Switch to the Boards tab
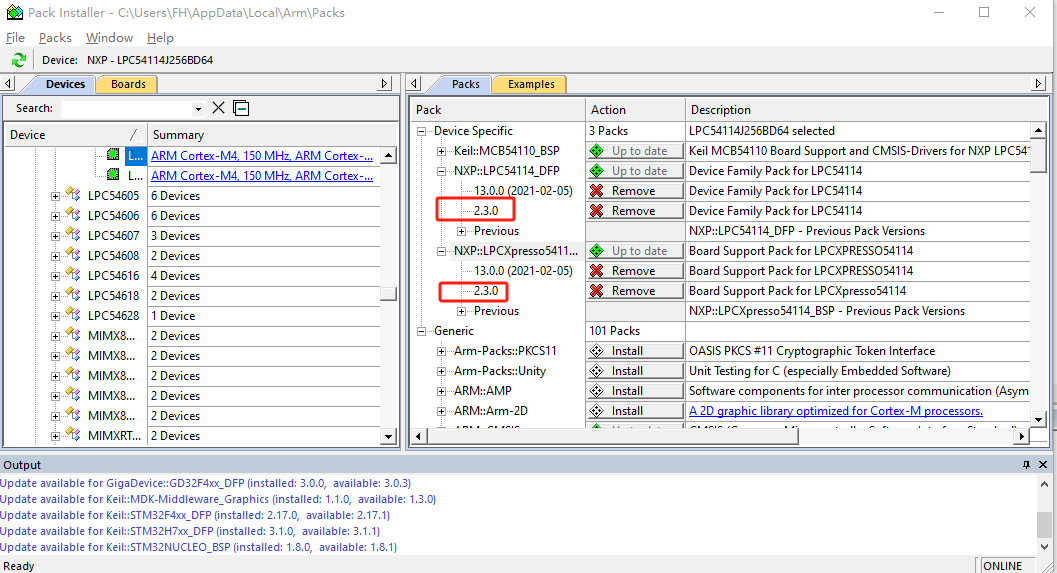Image resolution: width=1057 pixels, height=573 pixels. (128, 84)
